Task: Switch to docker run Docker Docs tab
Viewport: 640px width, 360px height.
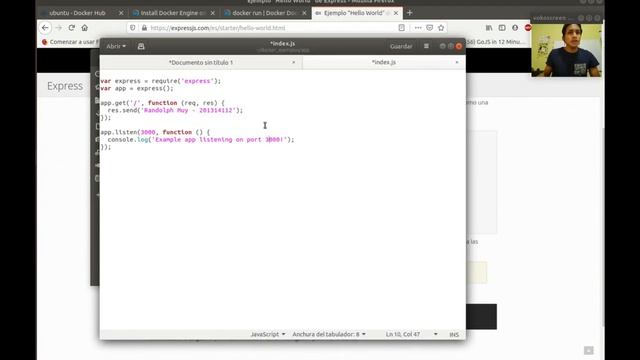Action: click(x=264, y=13)
